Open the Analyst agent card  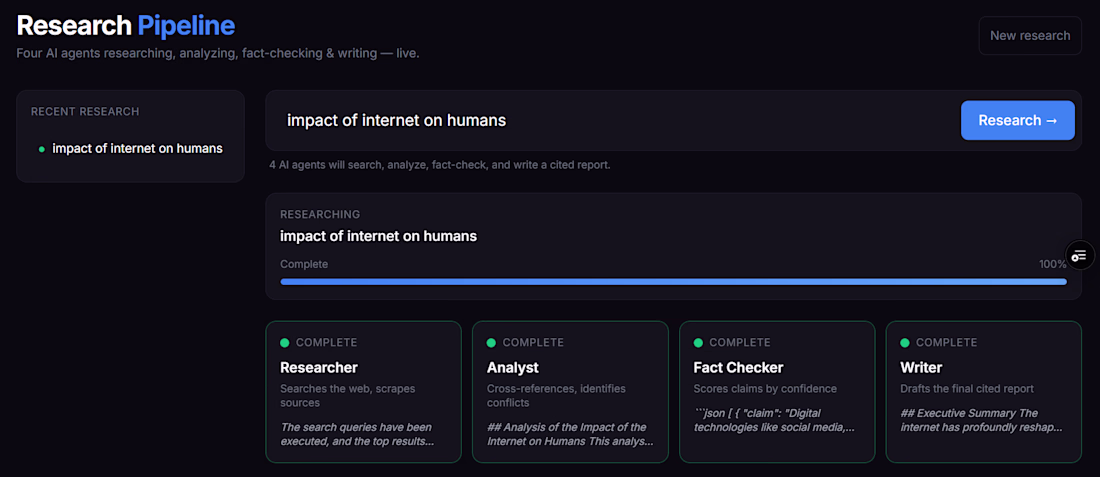click(570, 392)
